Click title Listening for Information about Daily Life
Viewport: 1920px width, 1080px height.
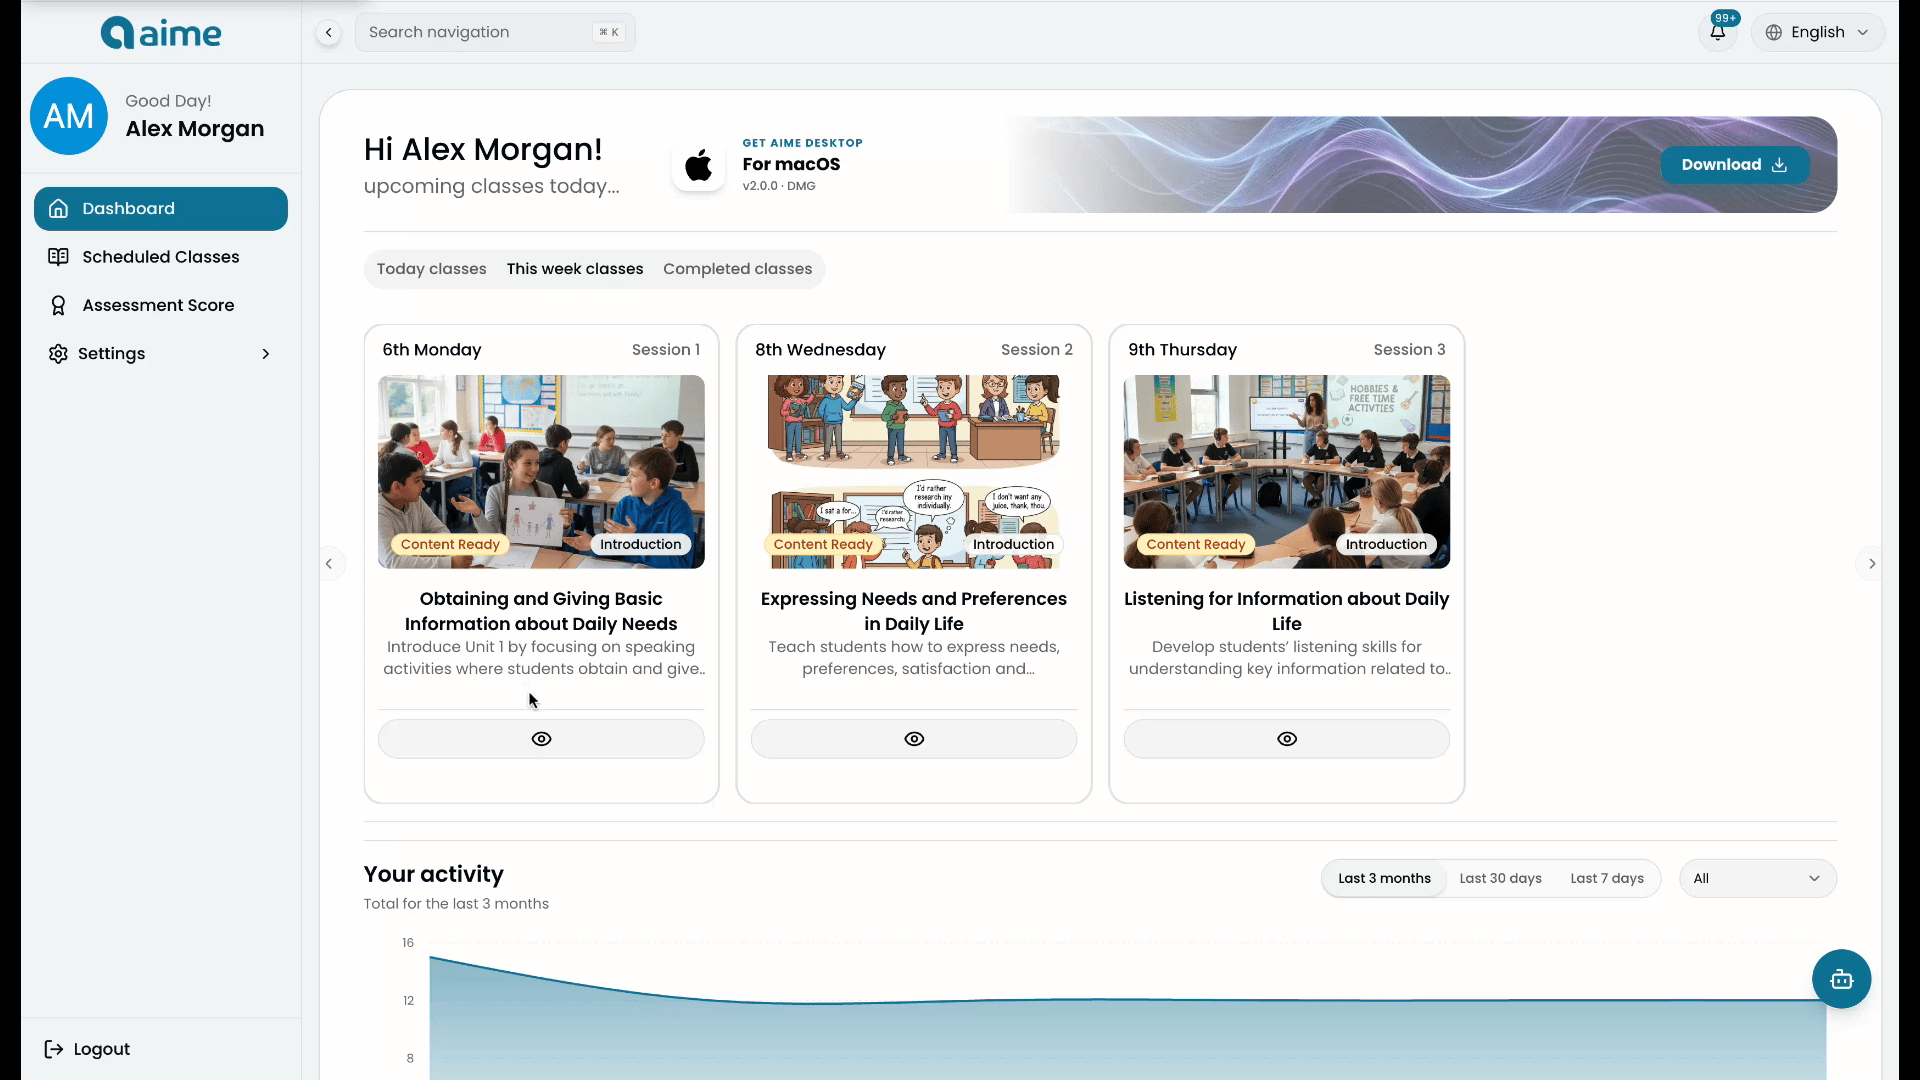click(1287, 611)
